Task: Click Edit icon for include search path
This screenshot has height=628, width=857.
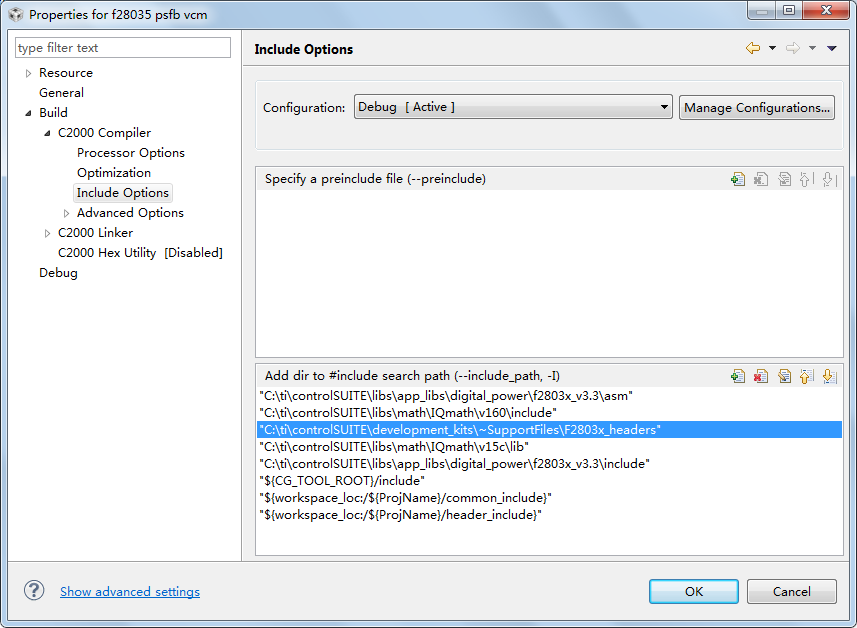Action: [x=784, y=376]
